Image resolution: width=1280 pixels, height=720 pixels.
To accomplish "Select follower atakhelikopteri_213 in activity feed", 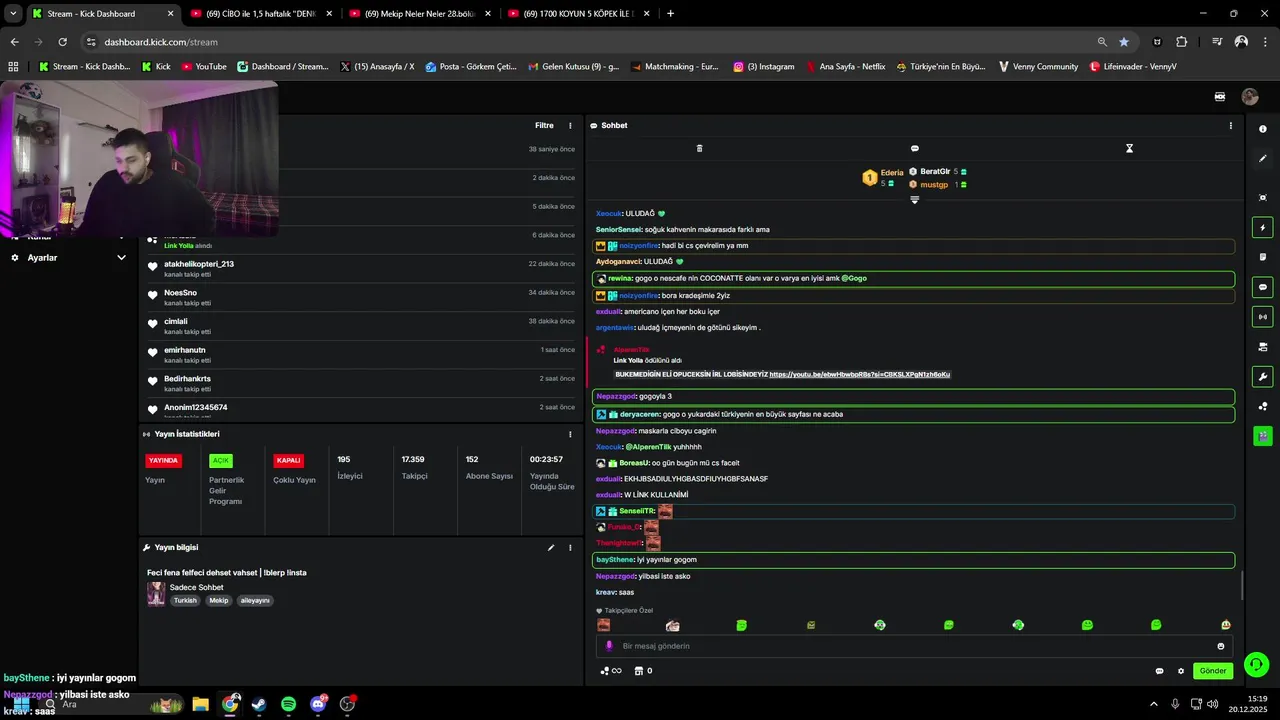I will 199,264.
